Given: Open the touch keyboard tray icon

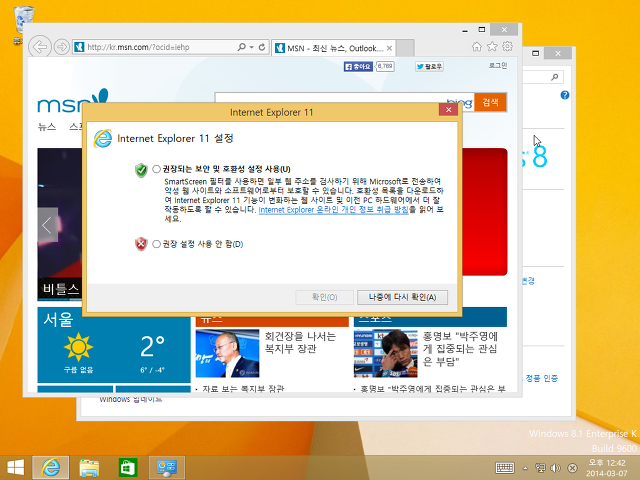Looking at the screenshot, I should [x=505, y=468].
